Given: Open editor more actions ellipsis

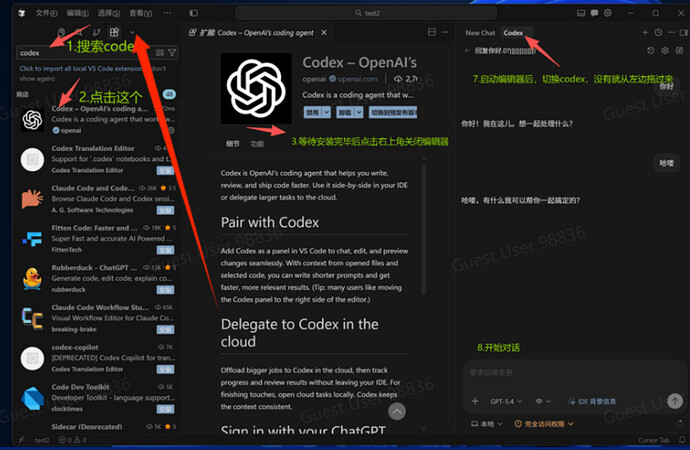Looking at the screenshot, I should [445, 32].
